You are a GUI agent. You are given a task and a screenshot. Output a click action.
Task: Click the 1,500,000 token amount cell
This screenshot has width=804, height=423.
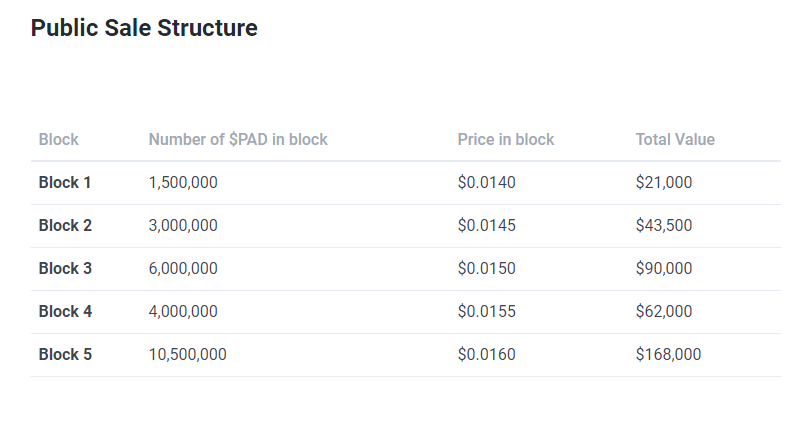pos(183,183)
